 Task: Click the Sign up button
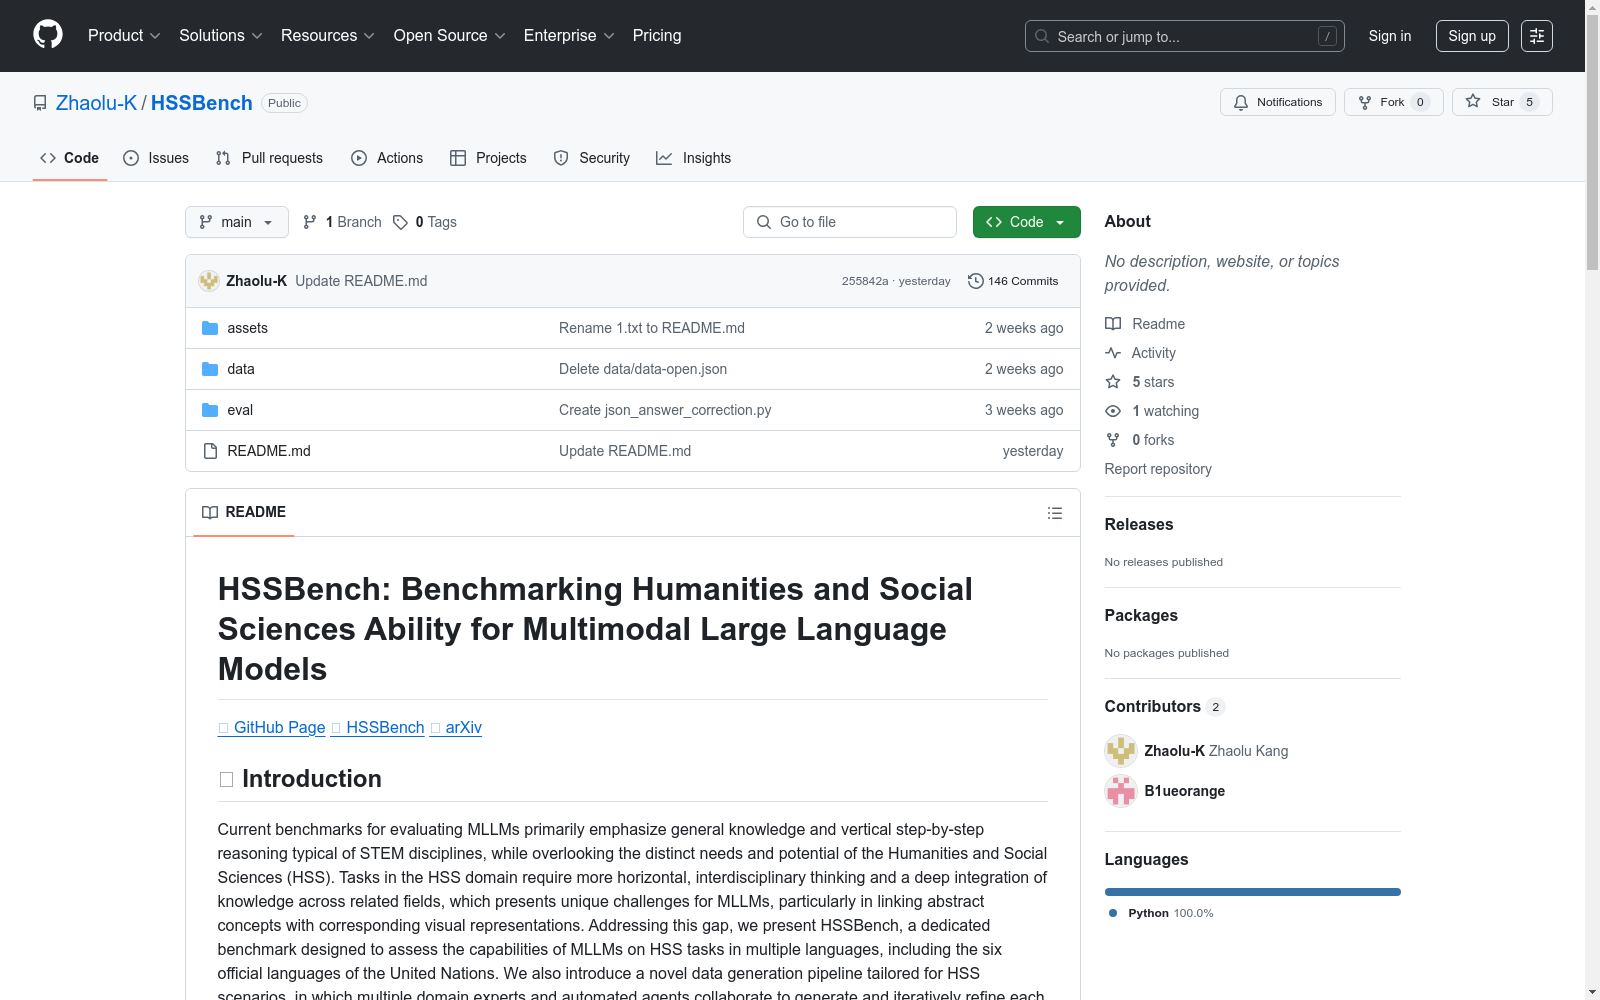[1472, 36]
